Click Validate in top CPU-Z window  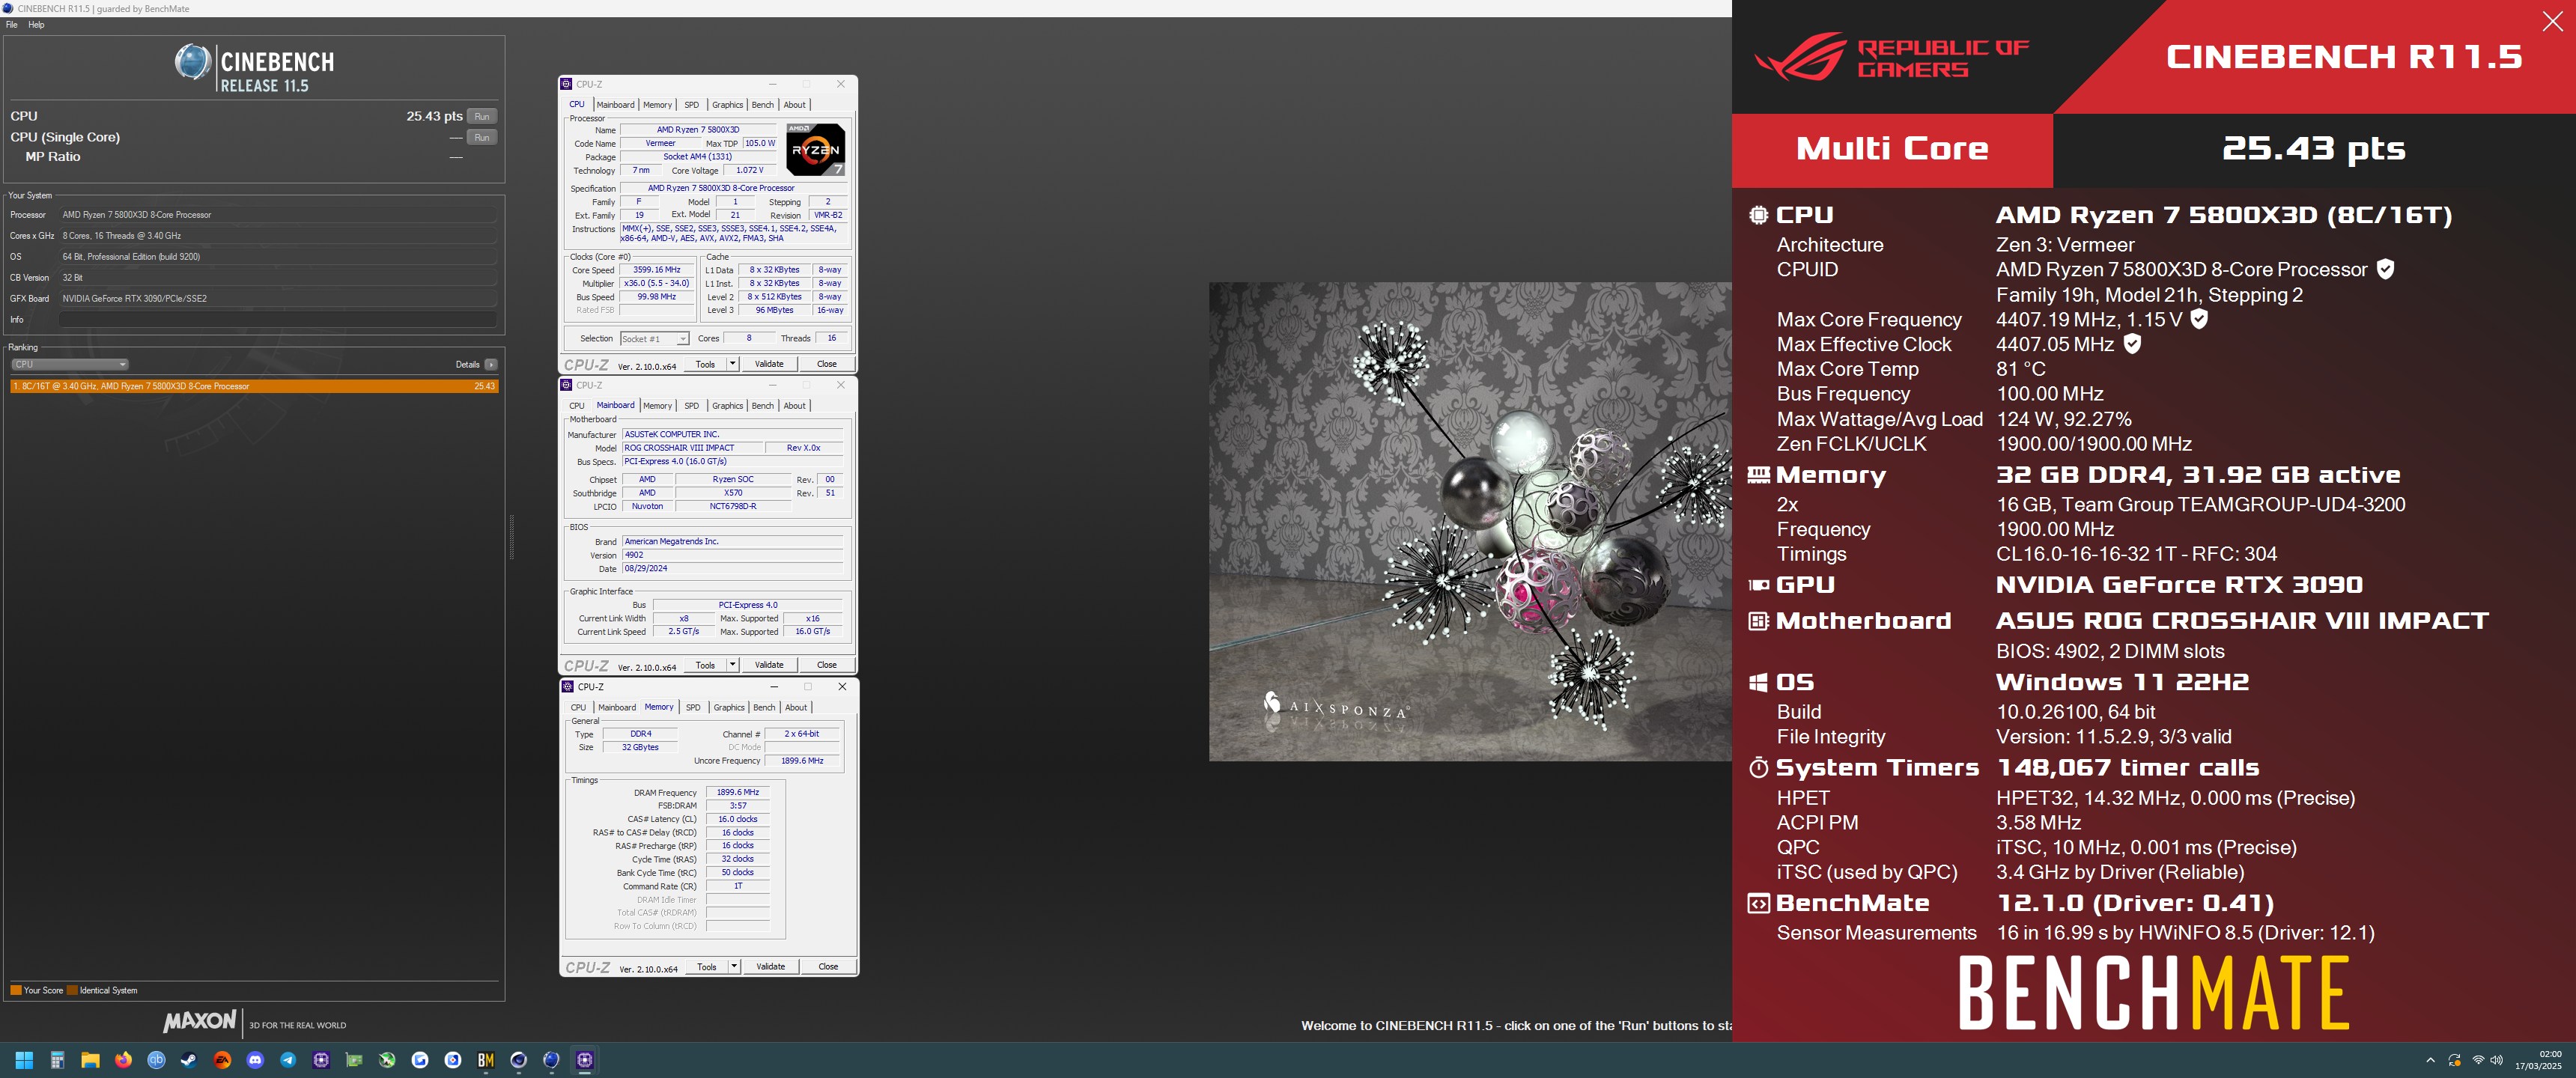(x=769, y=364)
